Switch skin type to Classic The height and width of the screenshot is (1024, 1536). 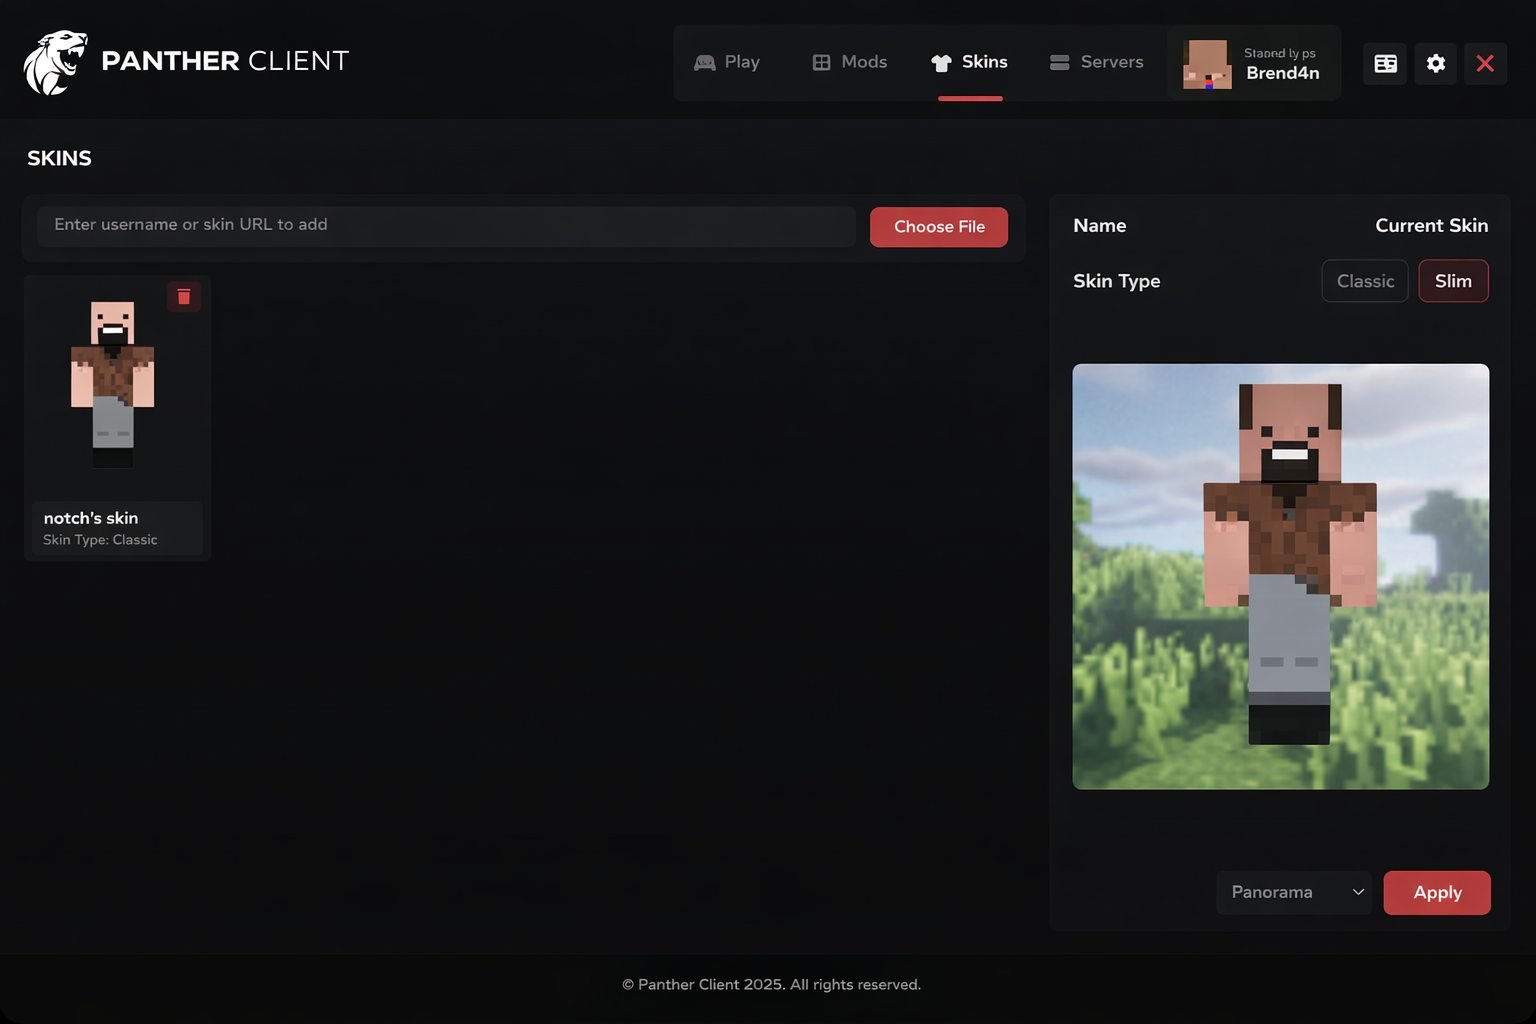[1364, 281]
